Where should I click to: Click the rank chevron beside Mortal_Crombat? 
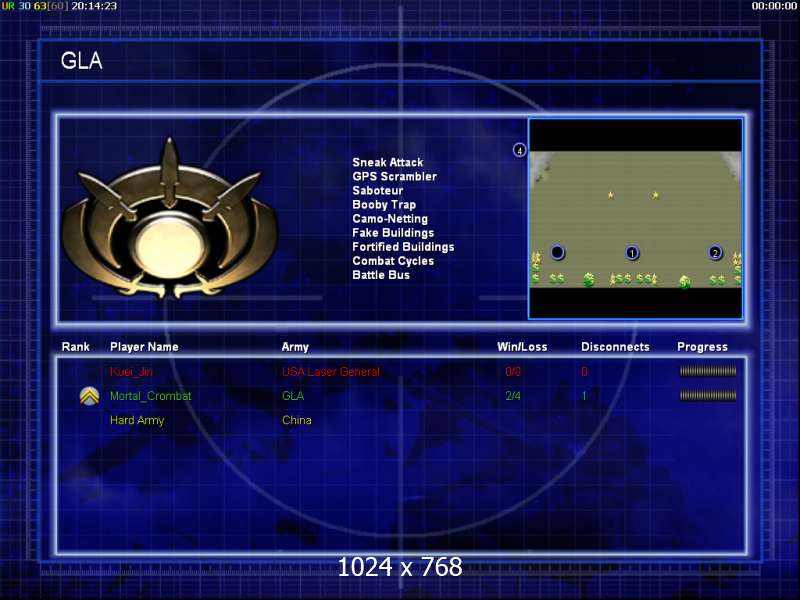coord(90,396)
